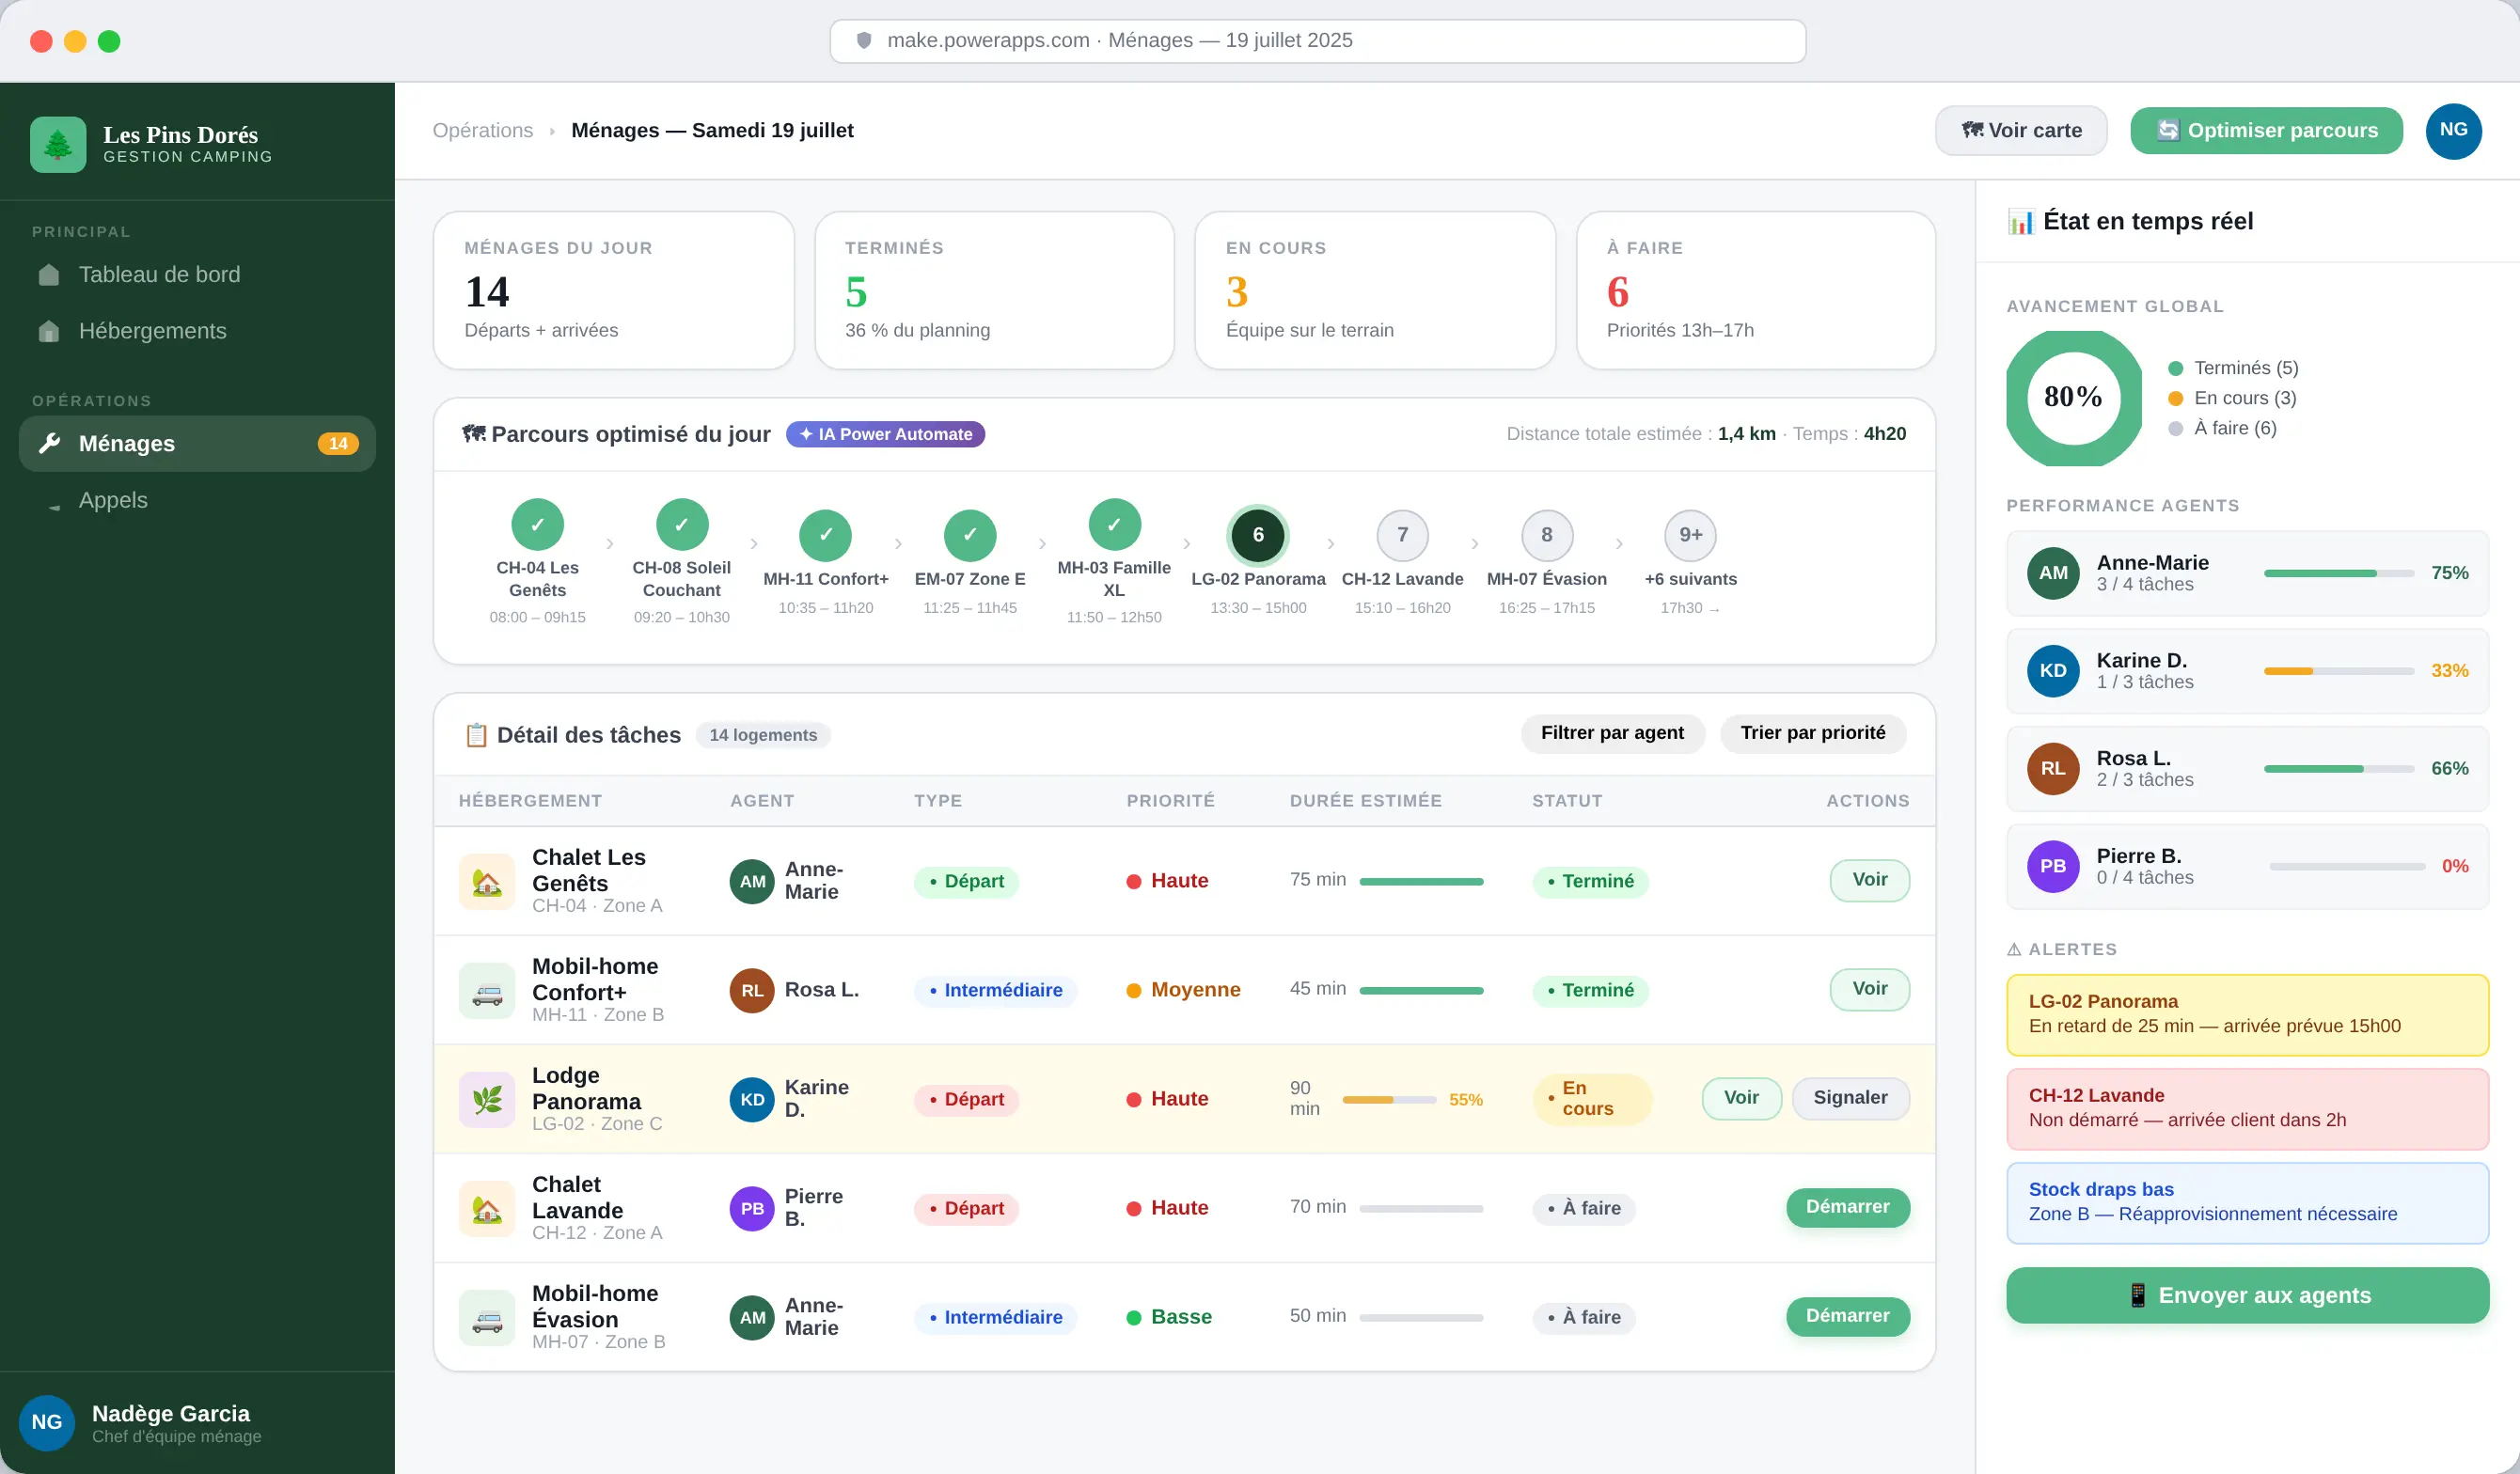Click Signaler for Lodge Panorama

(1850, 1098)
